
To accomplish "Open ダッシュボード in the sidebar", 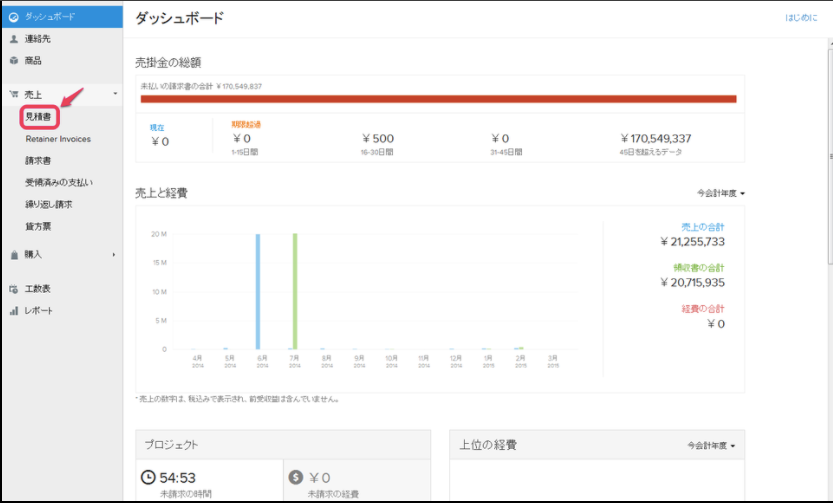I will pos(62,17).
